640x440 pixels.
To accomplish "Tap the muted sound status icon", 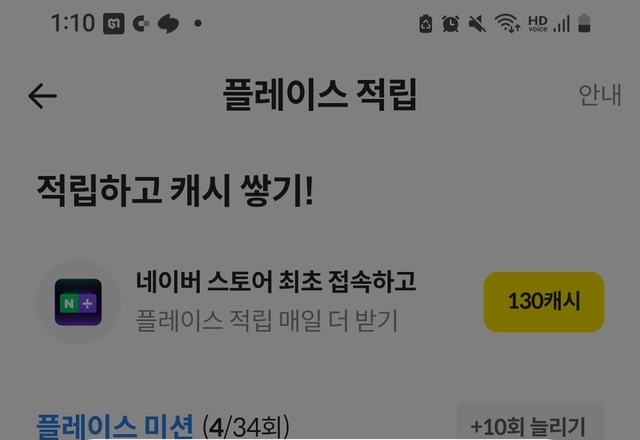I will point(477,24).
